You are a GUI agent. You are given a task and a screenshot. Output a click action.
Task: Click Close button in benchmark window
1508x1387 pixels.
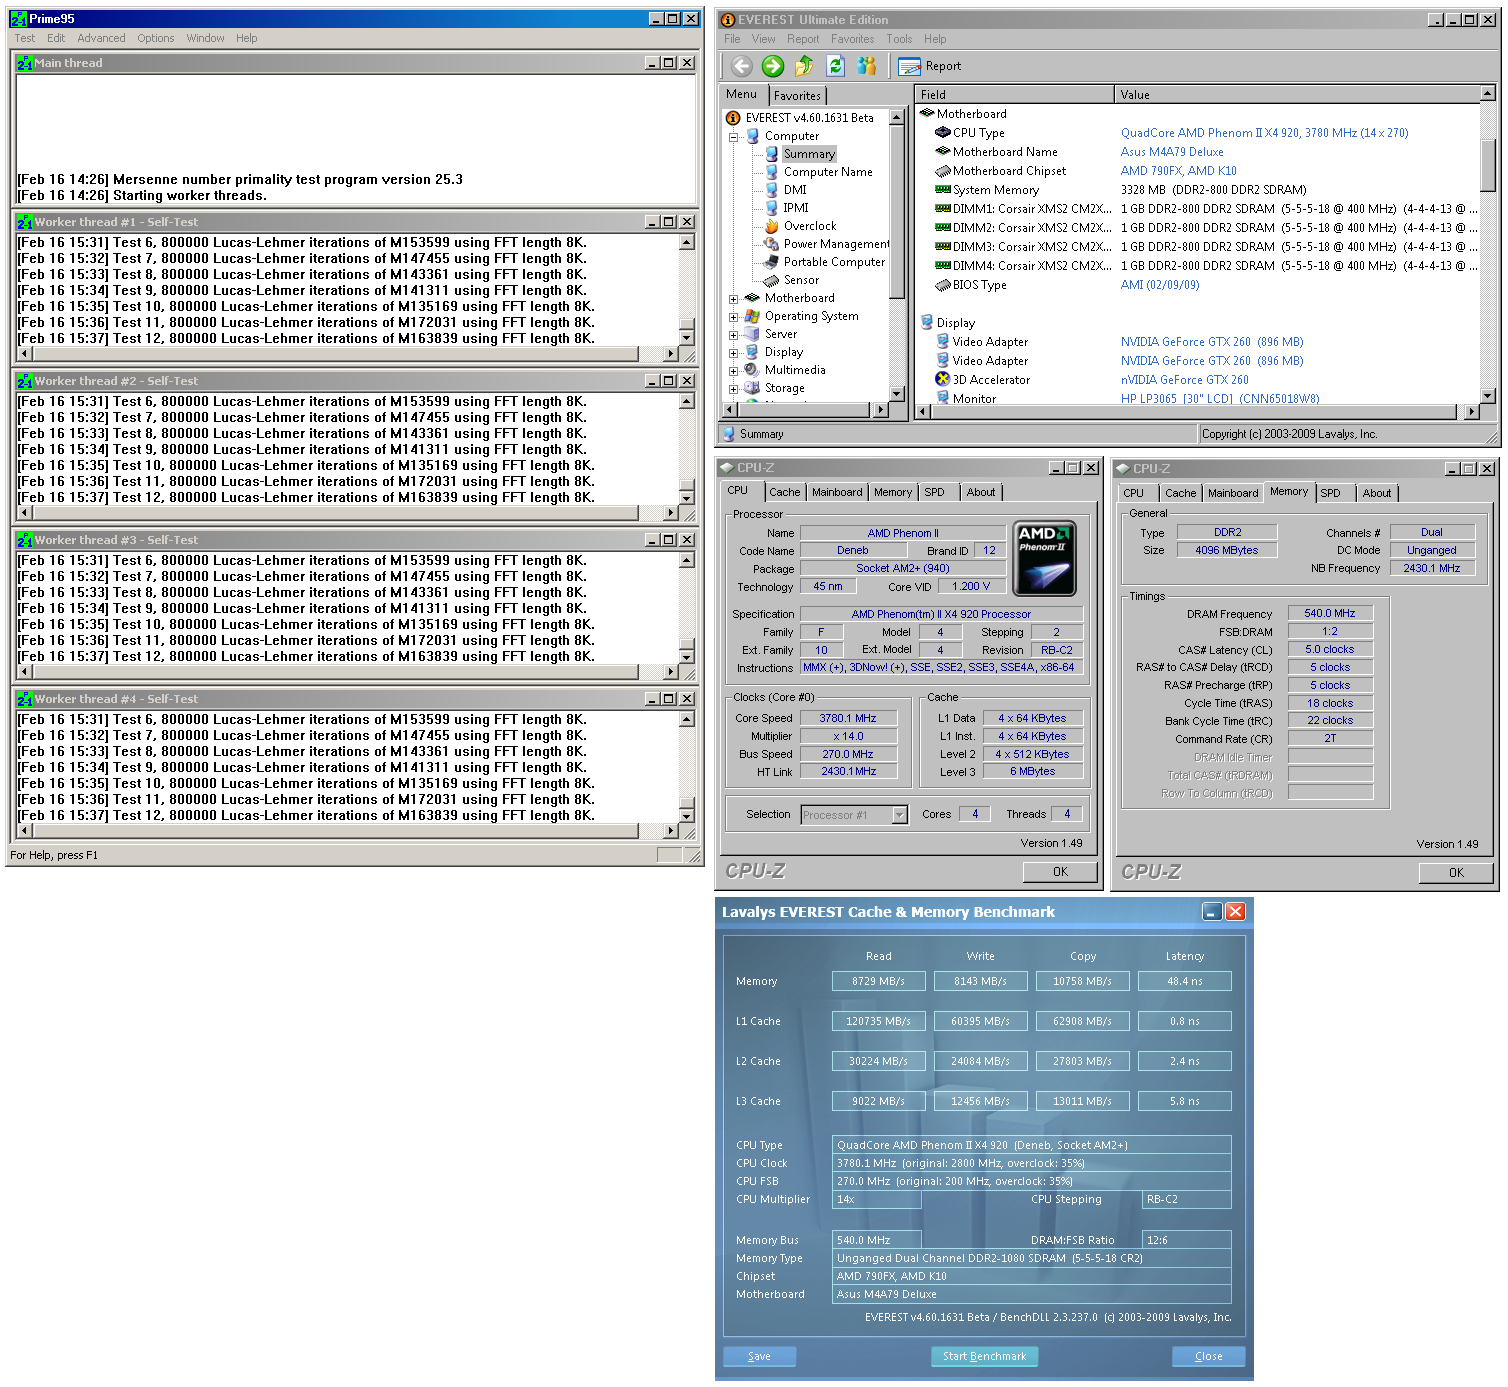tap(1208, 1356)
